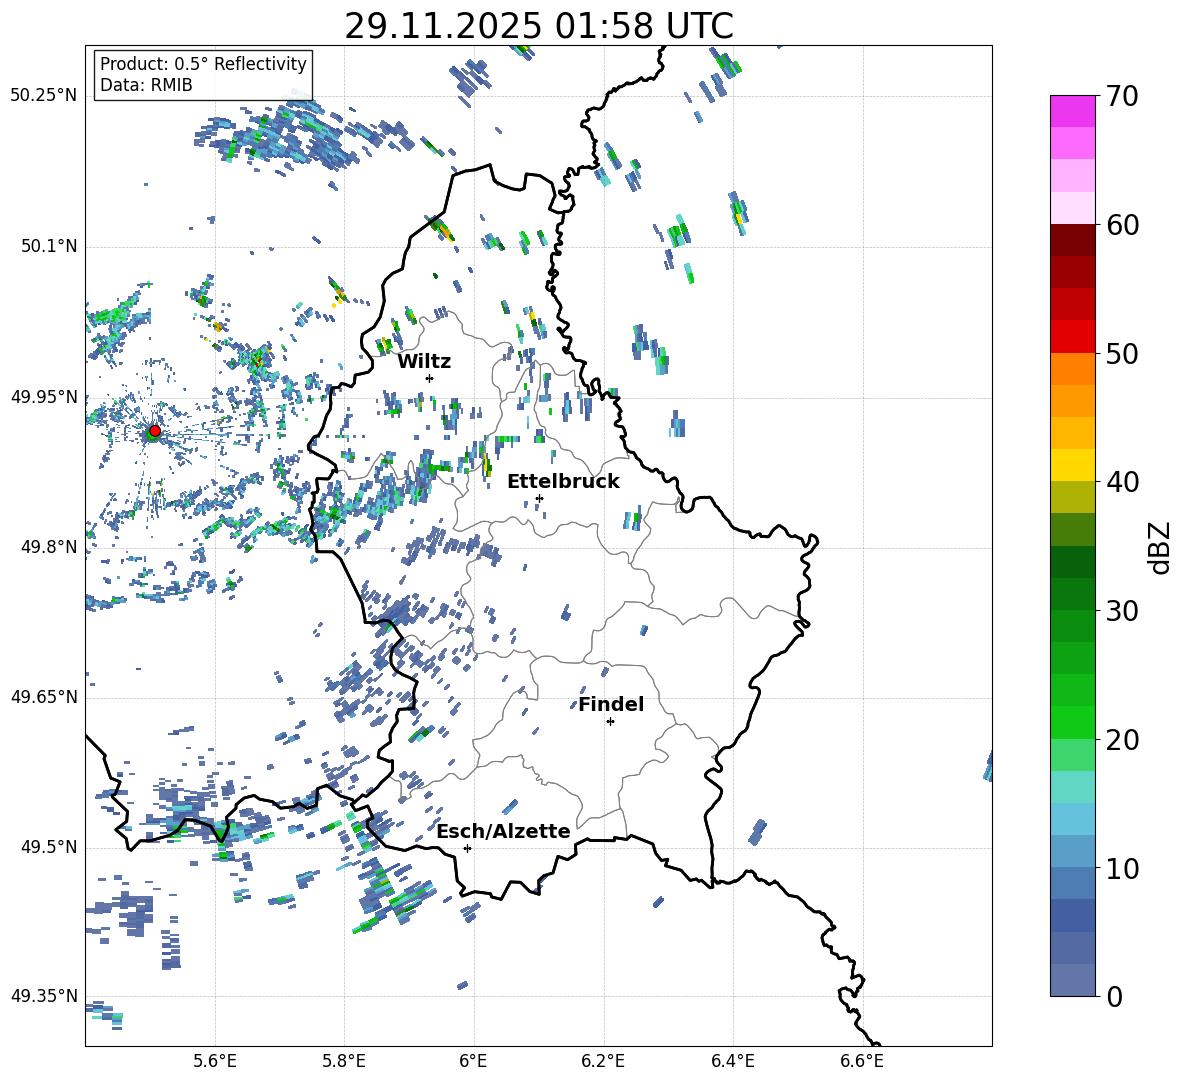Pick the magenta swatch atop the colorbar
This screenshot has height=1081, width=1184.
1073,111
